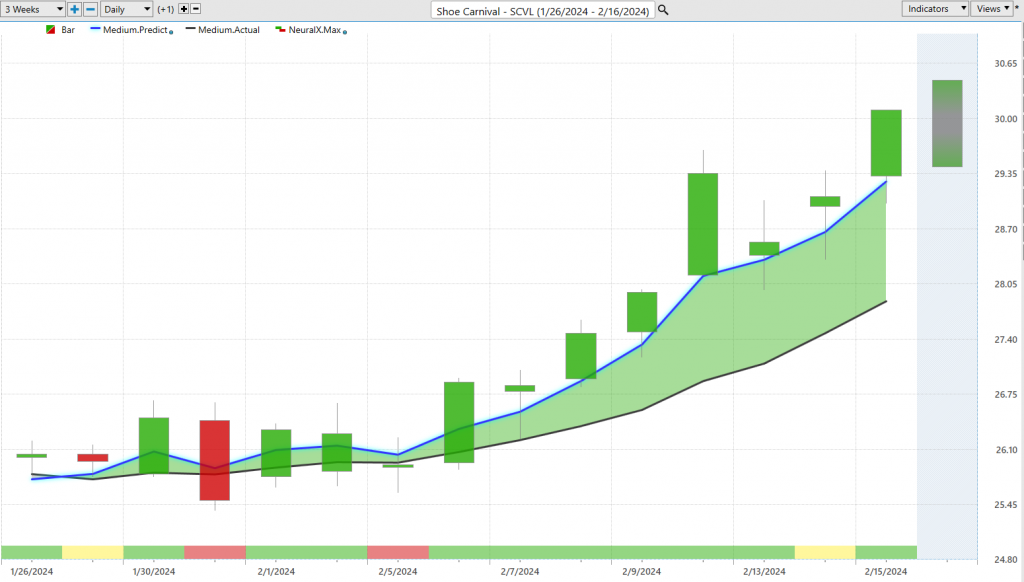This screenshot has height=582, width=1024.
Task: Click the black Medium.Actual line icon
Action: [191, 29]
